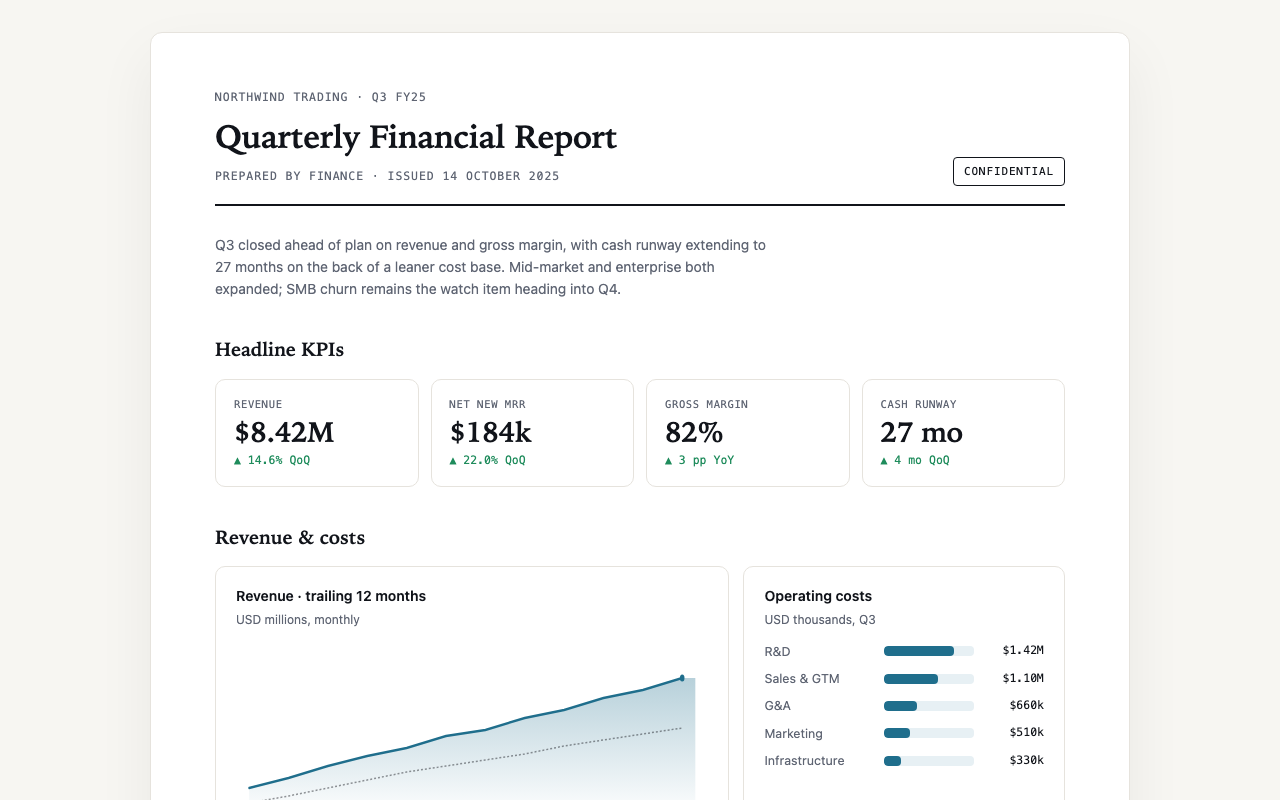1280x800 pixels.
Task: Click the Marketing row label
Action: 793,733
